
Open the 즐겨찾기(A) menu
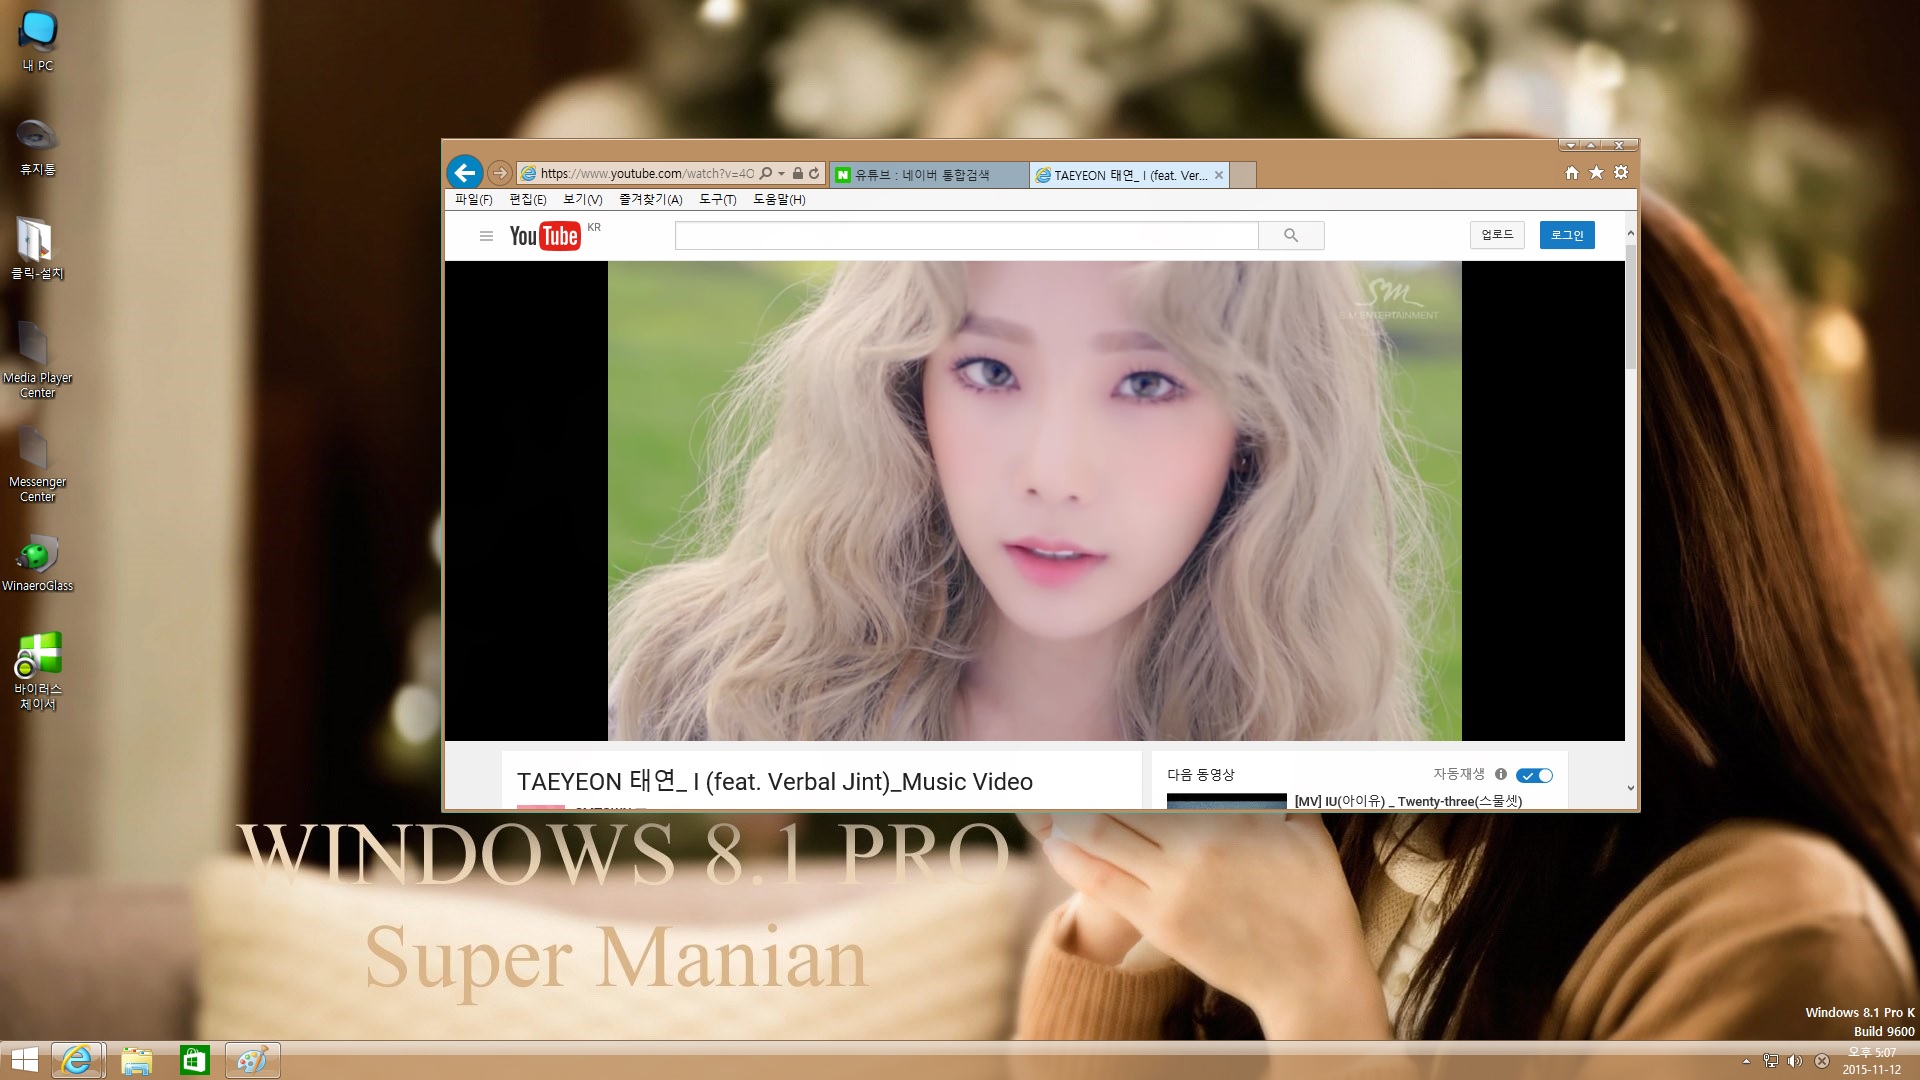pyautogui.click(x=651, y=200)
